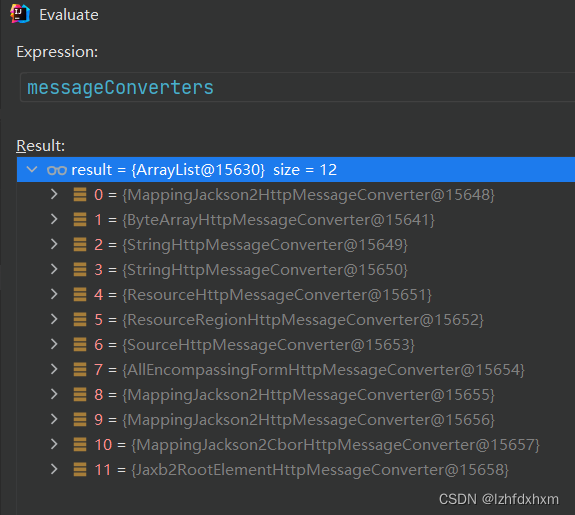
Task: Select the text {MappingJackson2HttpMessageConverter@15648}
Action: pos(308,195)
